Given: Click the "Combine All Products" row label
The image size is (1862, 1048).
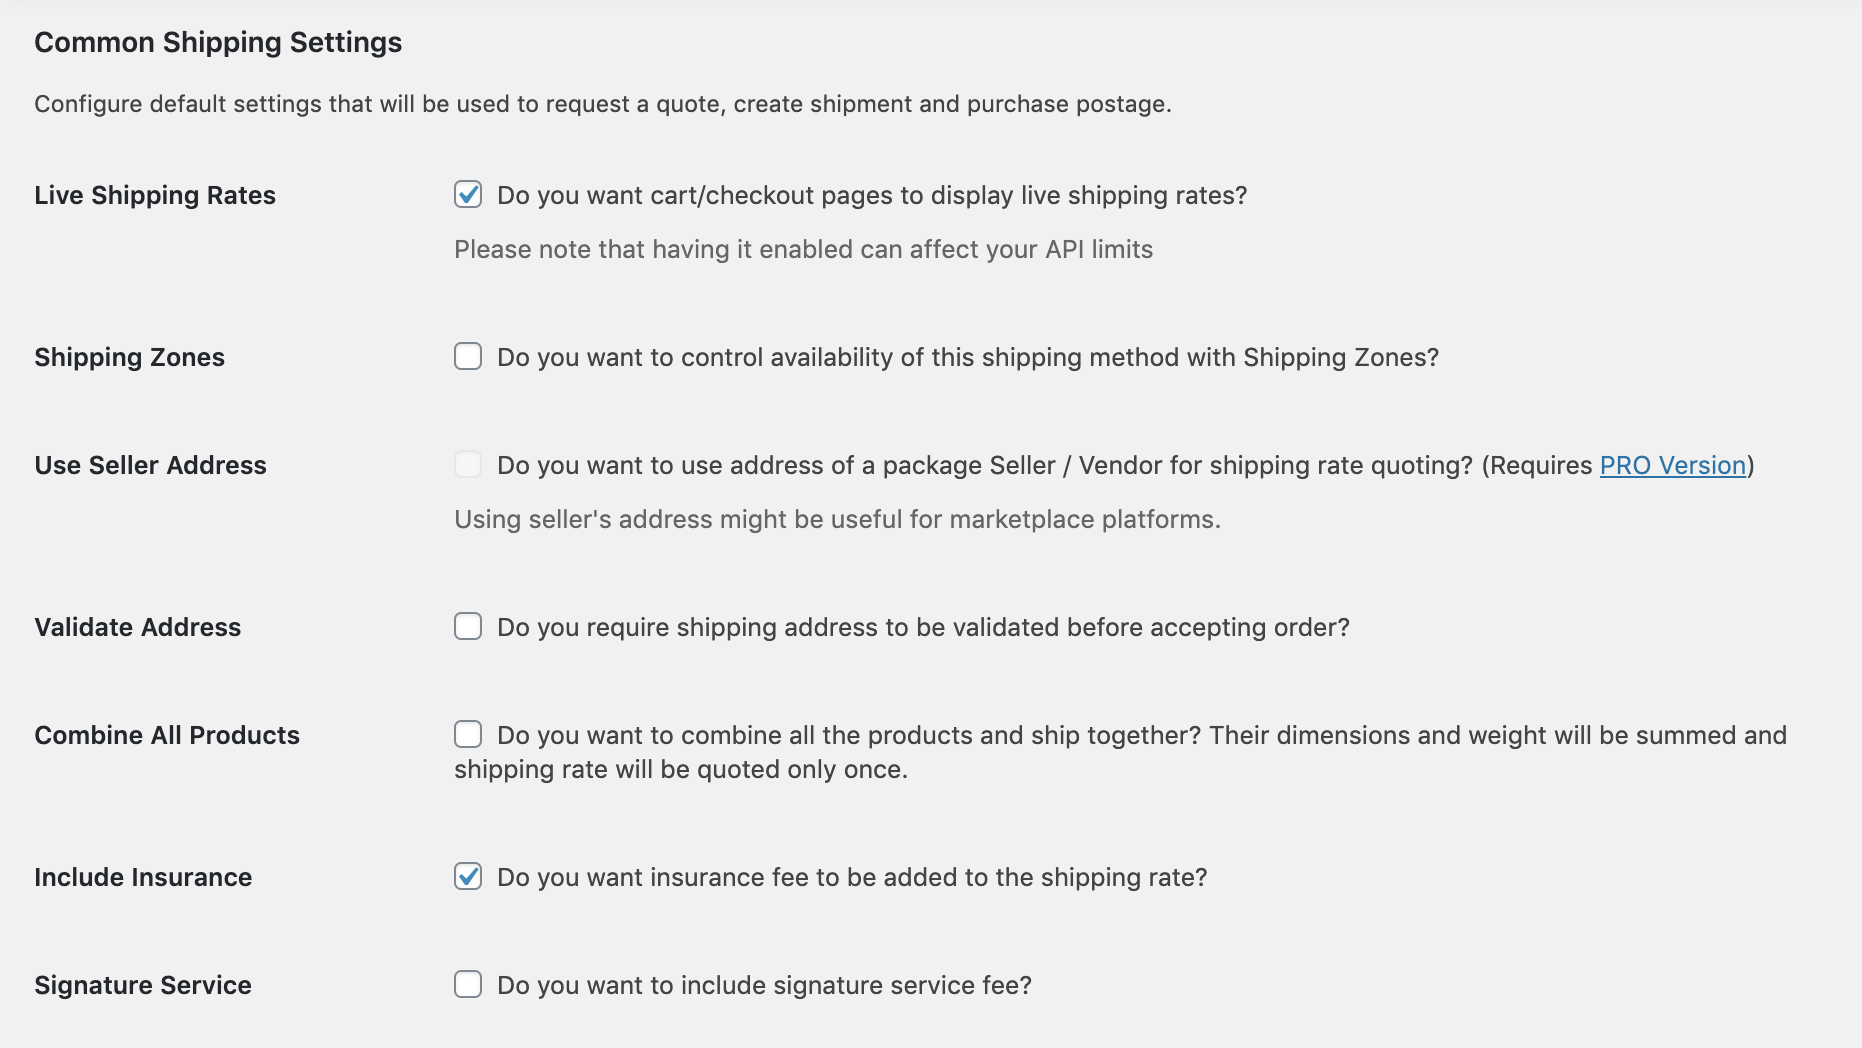Looking at the screenshot, I should coord(167,735).
